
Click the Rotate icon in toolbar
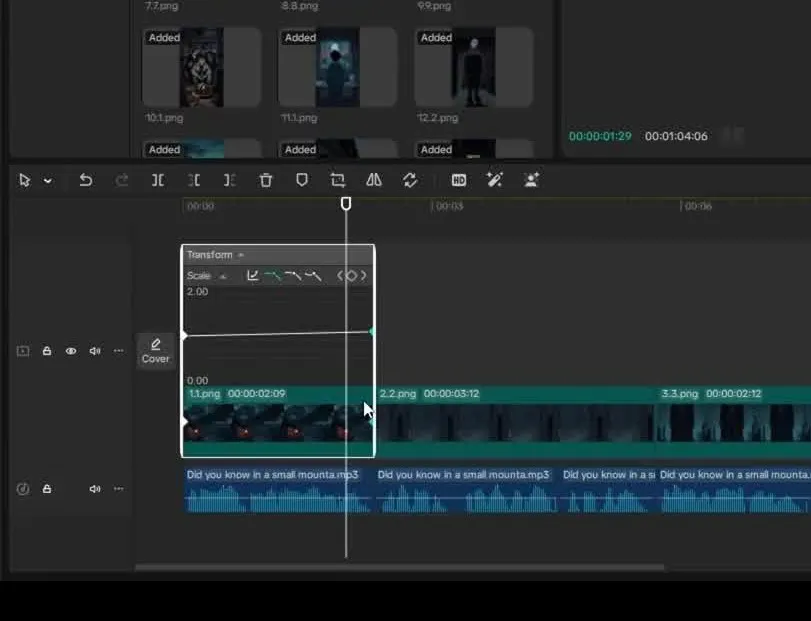(x=410, y=180)
